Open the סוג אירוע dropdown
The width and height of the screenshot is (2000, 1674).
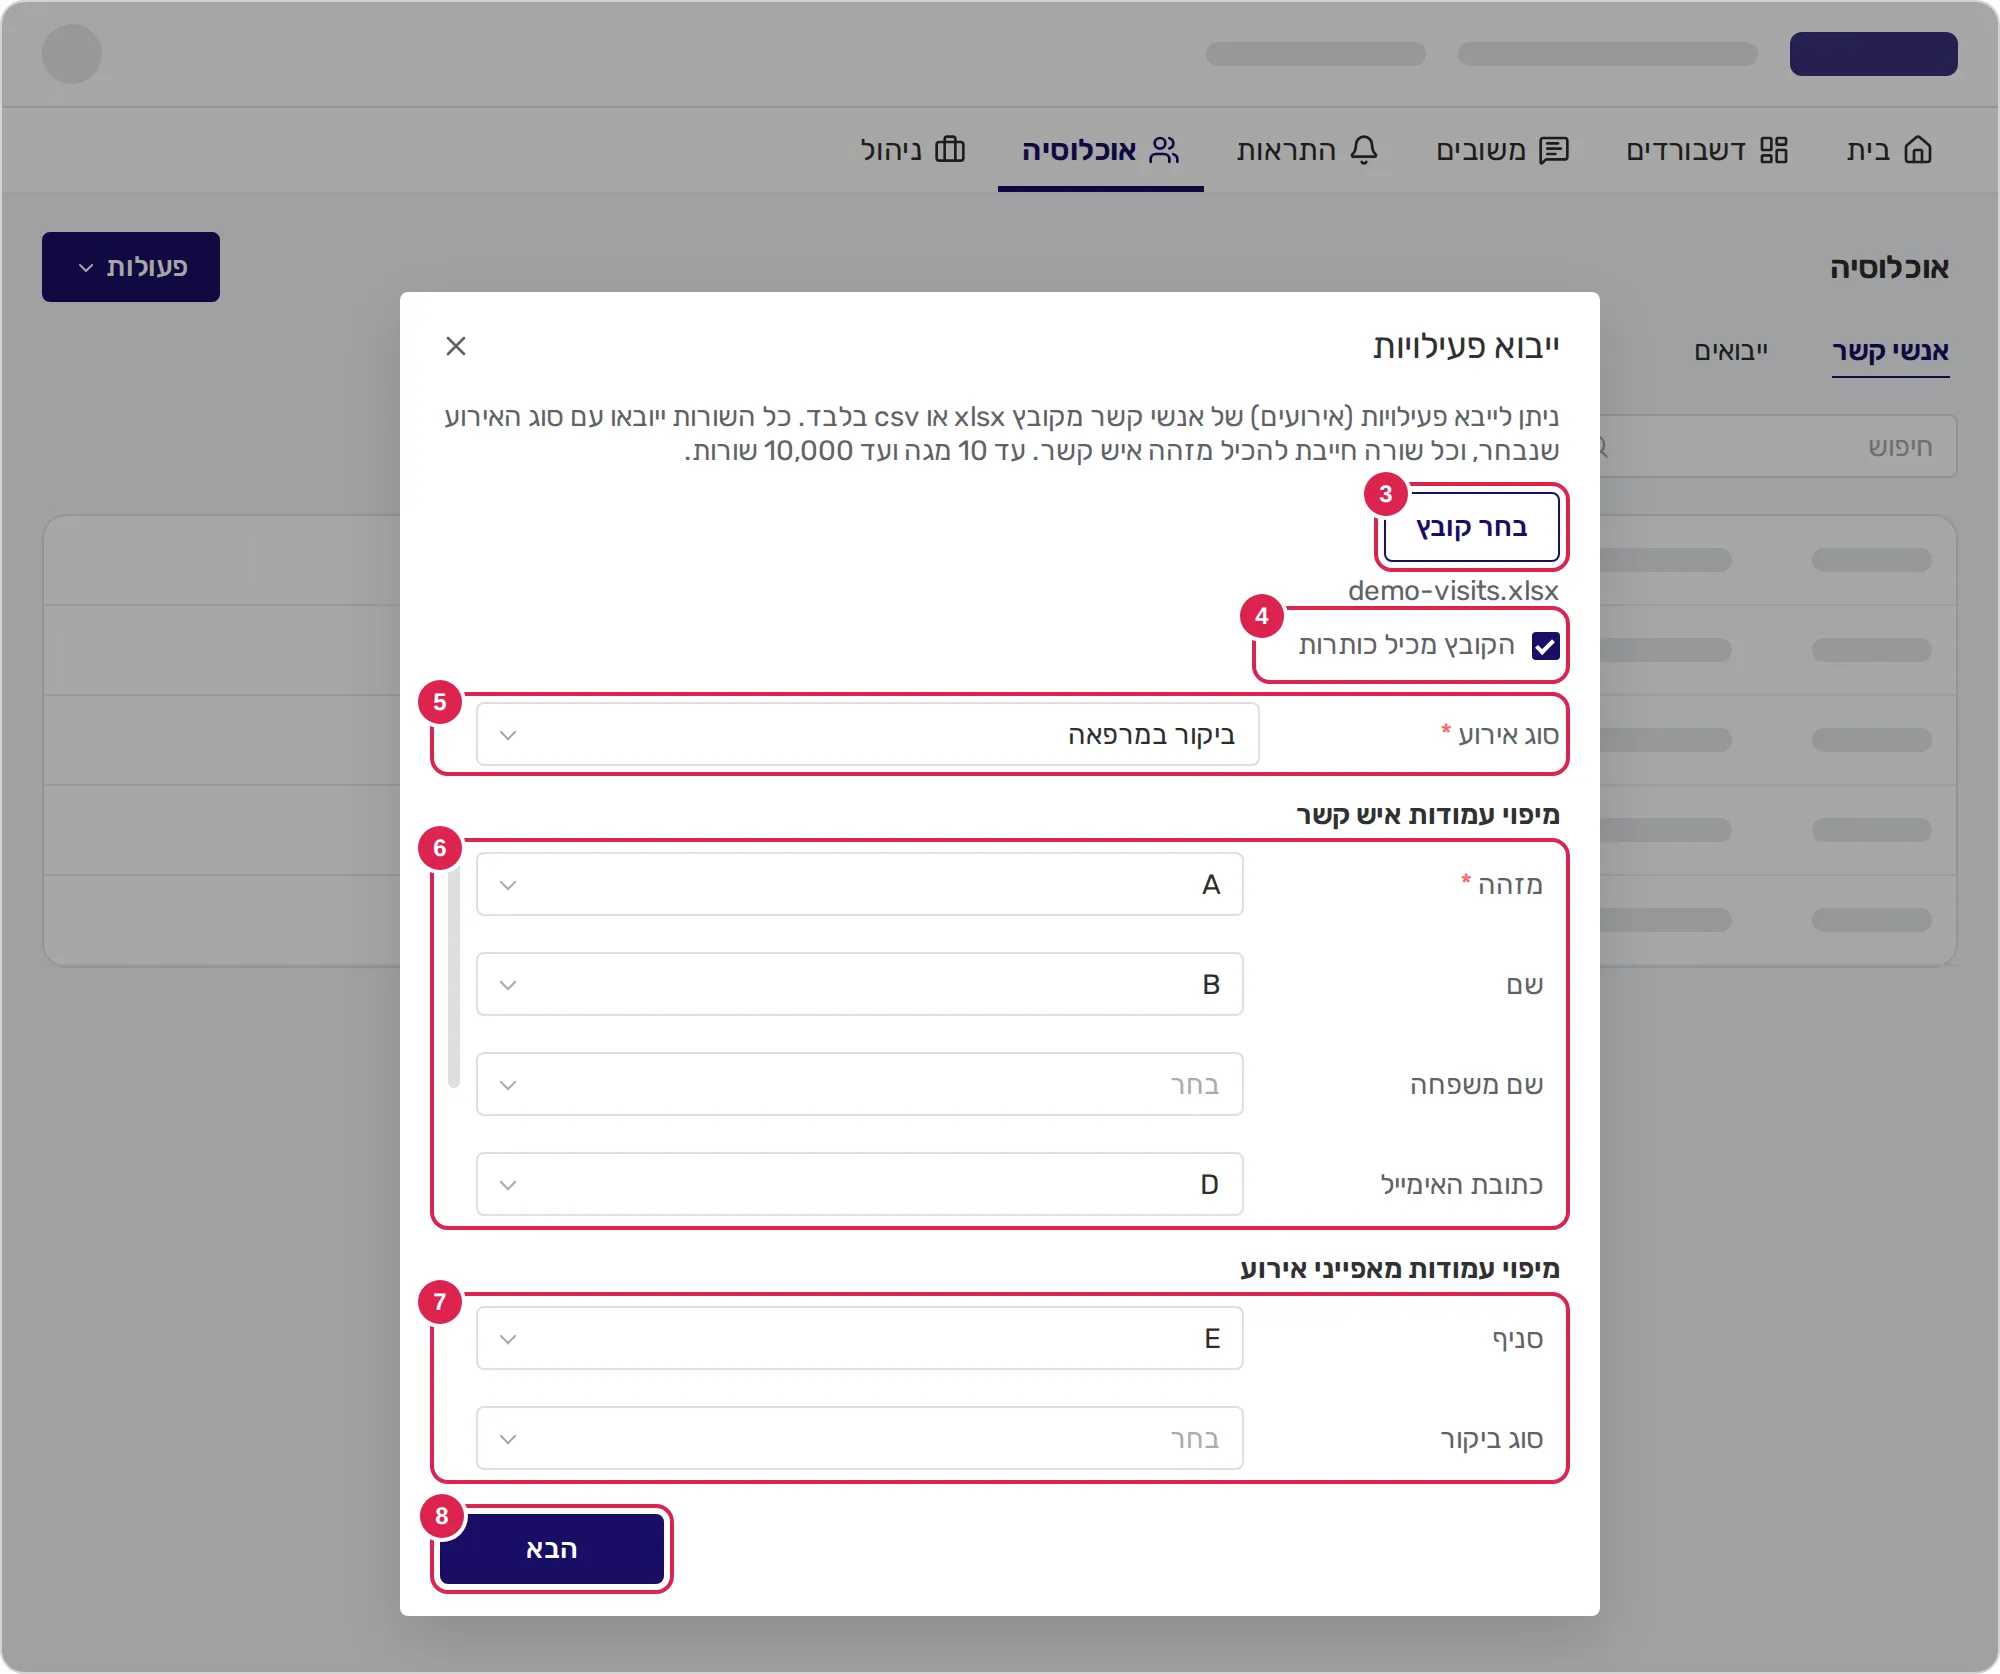(x=868, y=735)
